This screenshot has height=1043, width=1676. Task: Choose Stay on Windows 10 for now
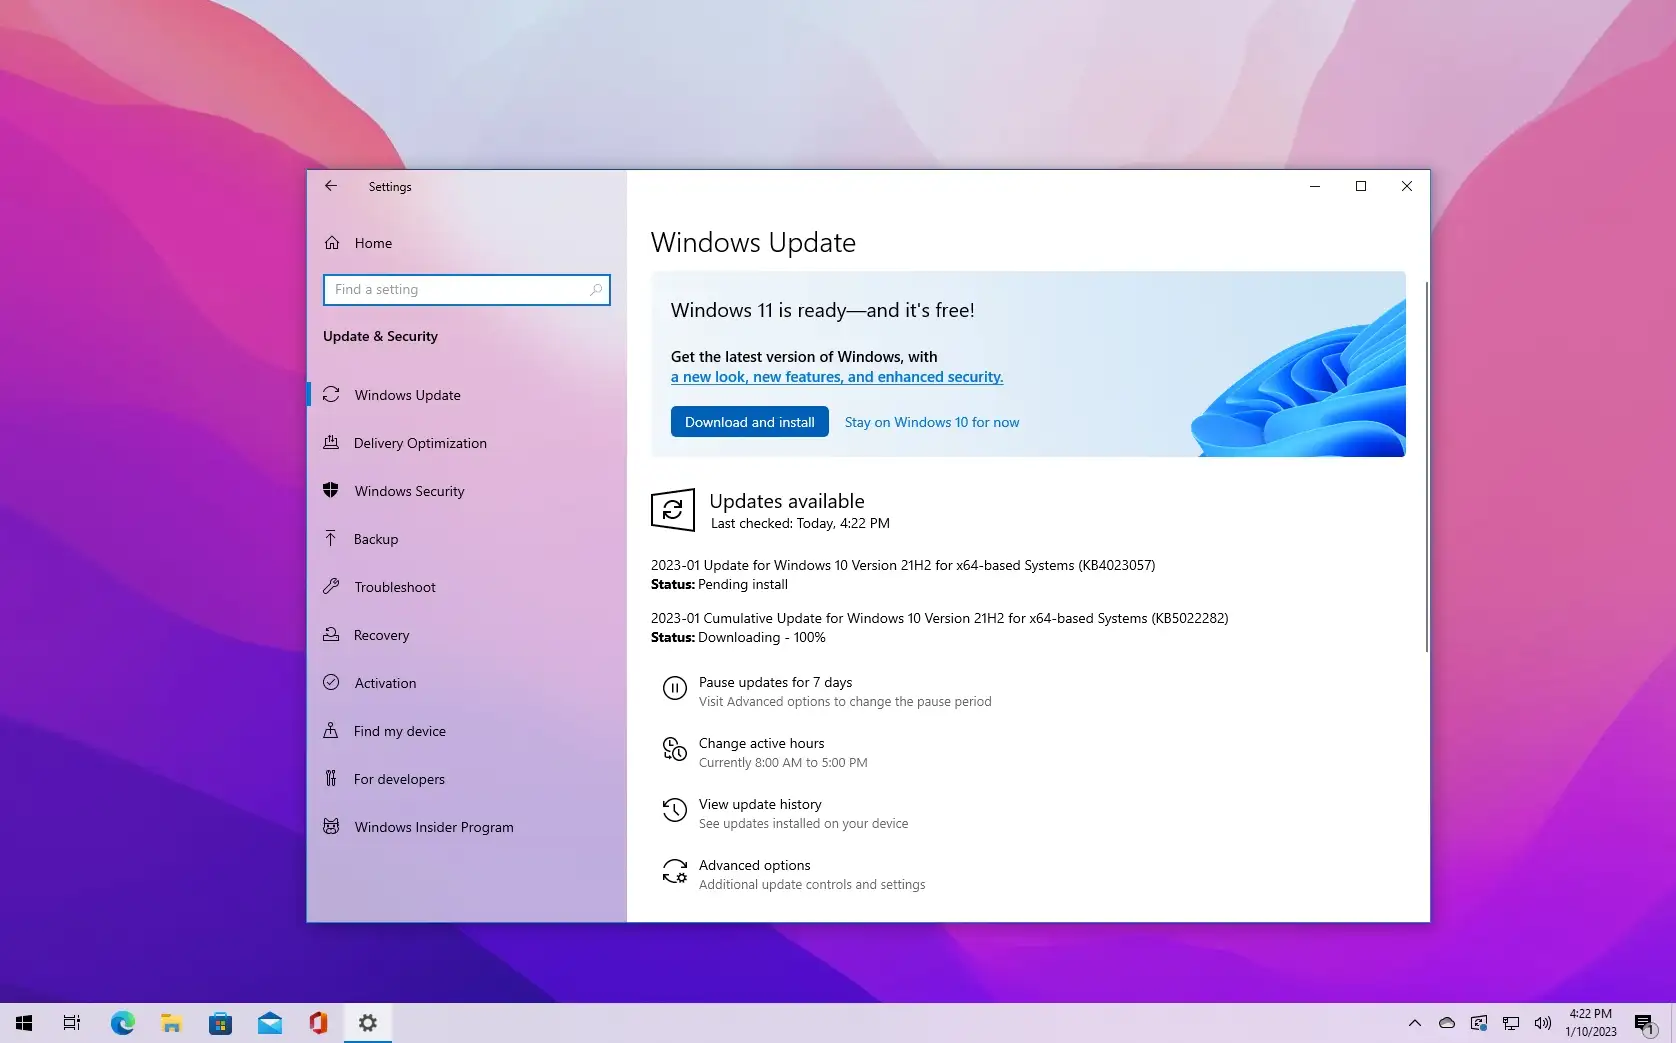click(932, 422)
